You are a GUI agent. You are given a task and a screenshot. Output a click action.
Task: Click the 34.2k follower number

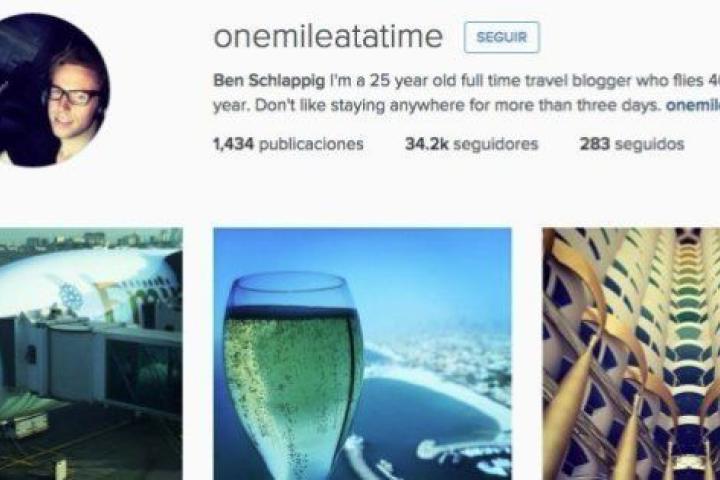click(427, 144)
